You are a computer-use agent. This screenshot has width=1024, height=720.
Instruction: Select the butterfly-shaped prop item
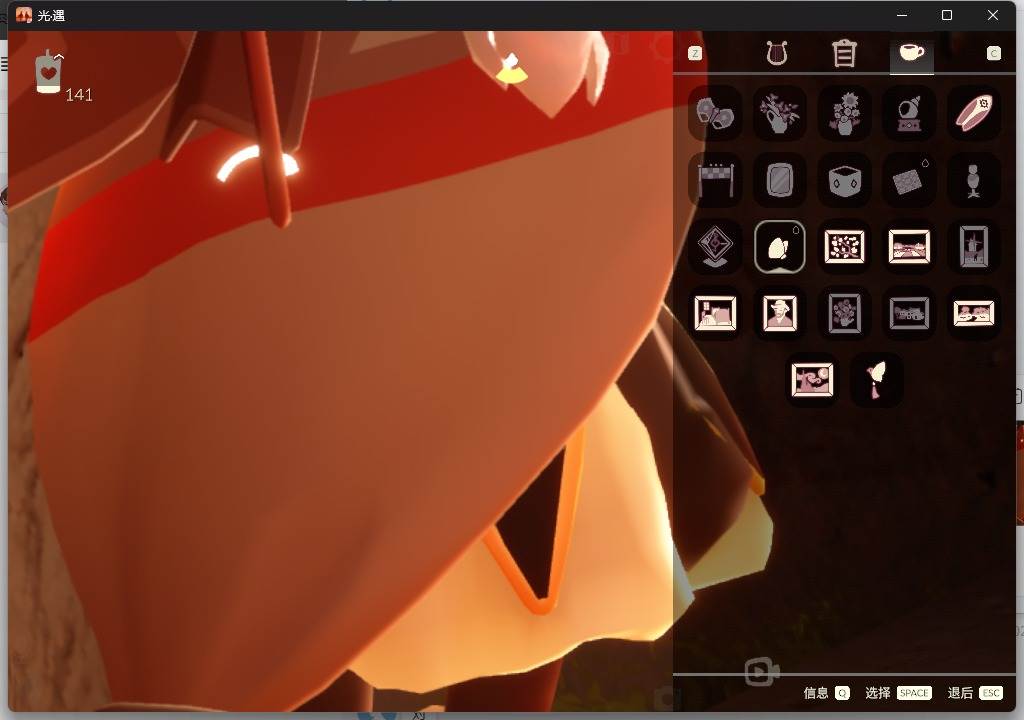[715, 113]
